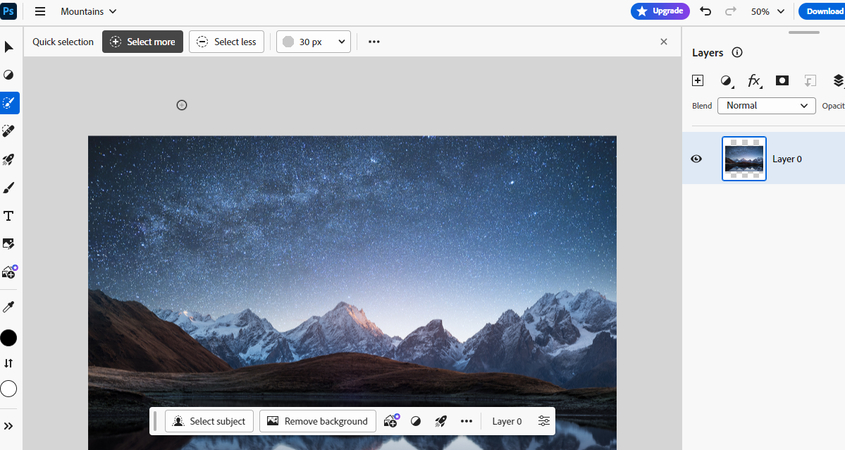Hide Layer 0 with the eye icon
Screen dimensions: 845x450
[x=696, y=159]
